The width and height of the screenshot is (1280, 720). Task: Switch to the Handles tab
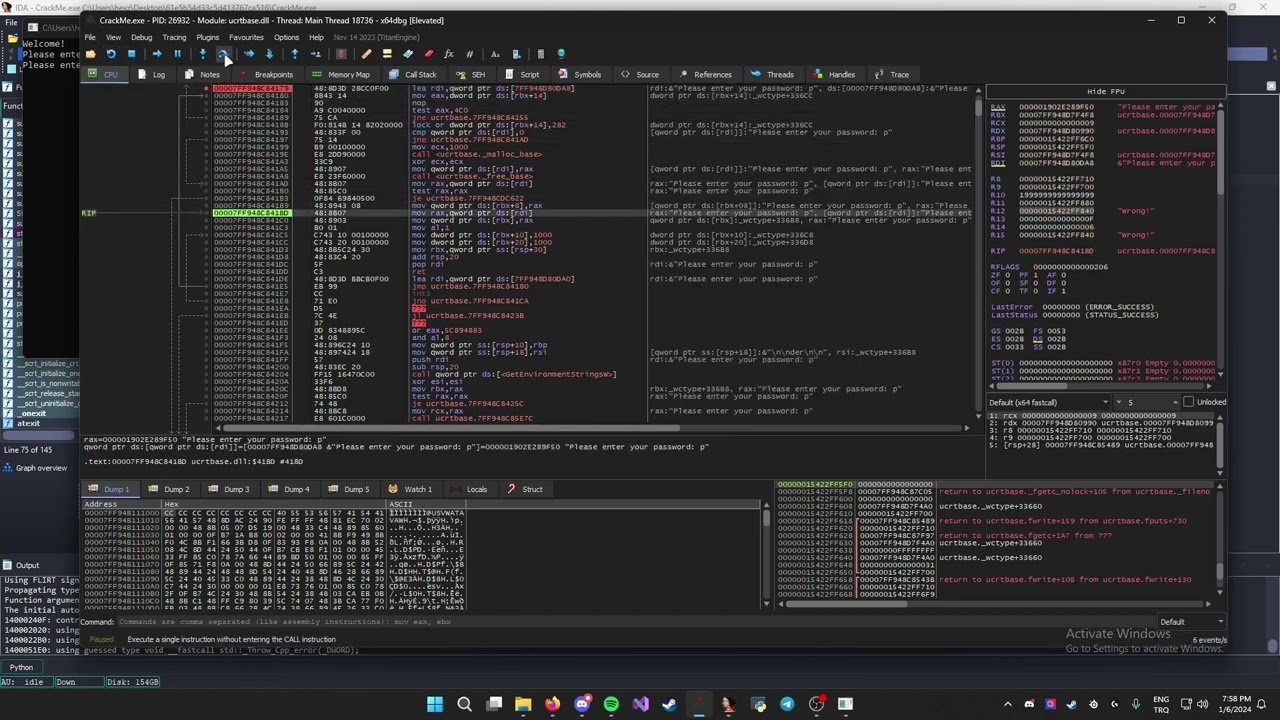(834, 74)
